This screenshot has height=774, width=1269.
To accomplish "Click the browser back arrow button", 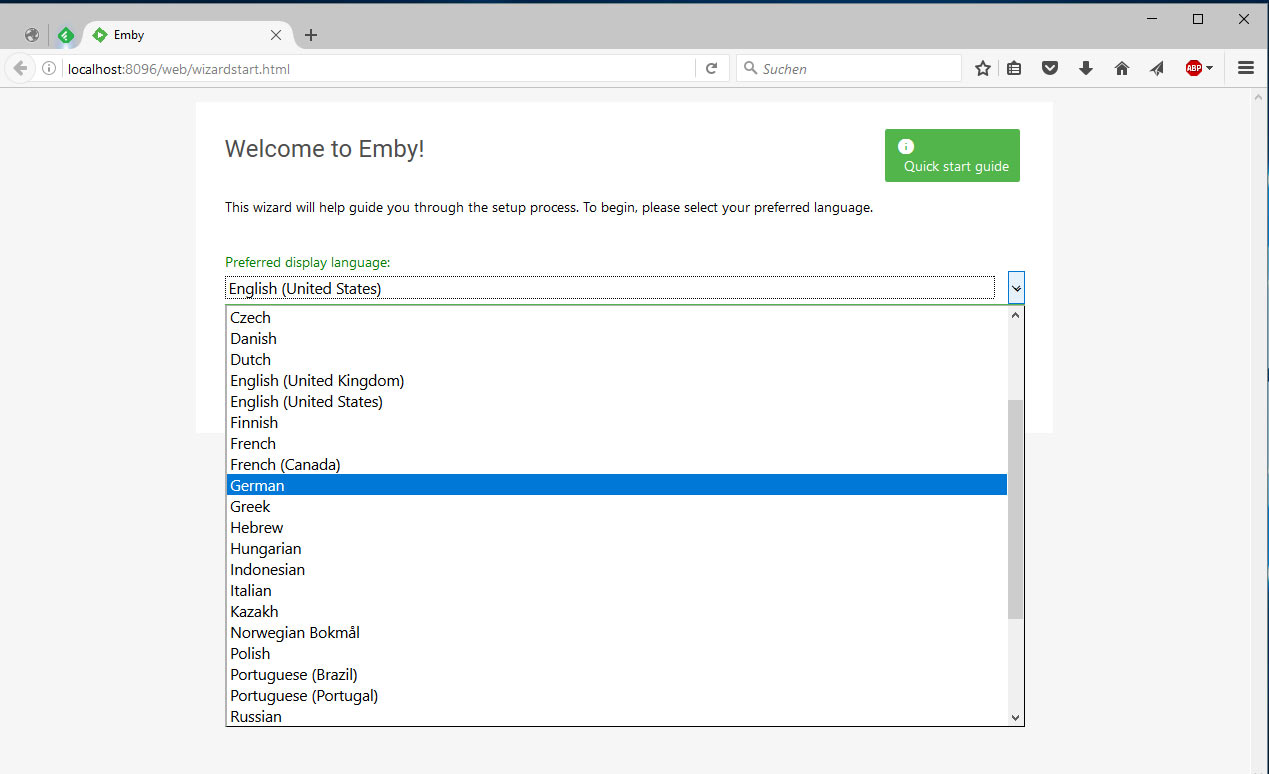I will (20, 68).
